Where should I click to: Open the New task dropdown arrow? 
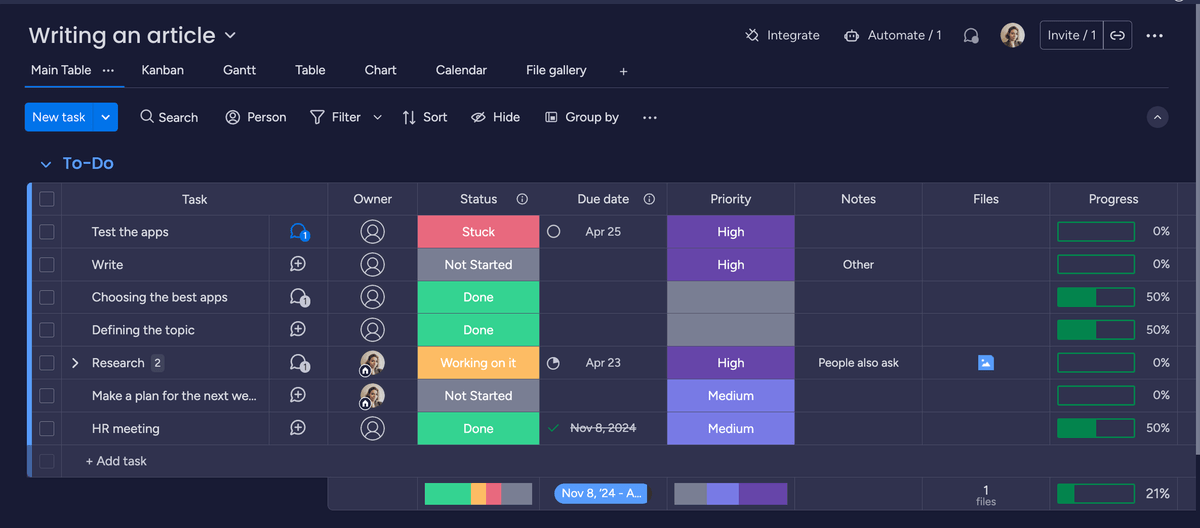pos(105,117)
